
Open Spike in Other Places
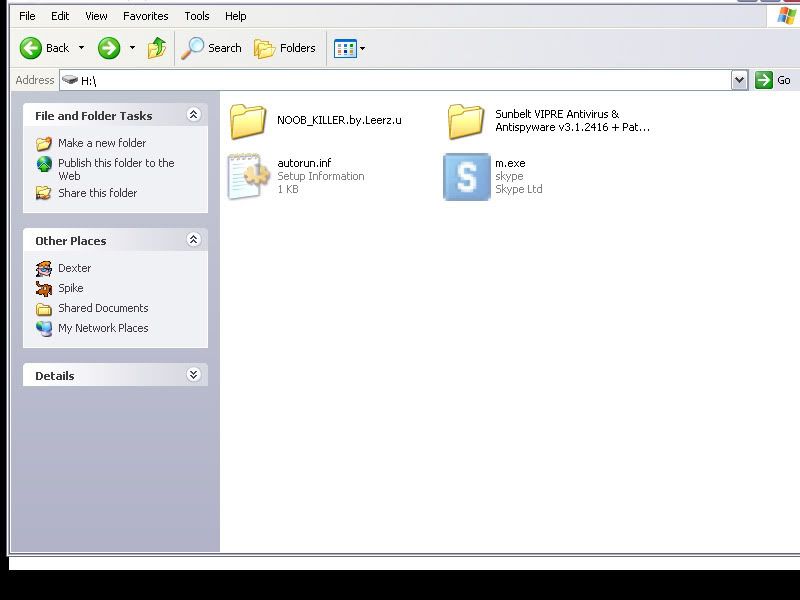pos(70,288)
